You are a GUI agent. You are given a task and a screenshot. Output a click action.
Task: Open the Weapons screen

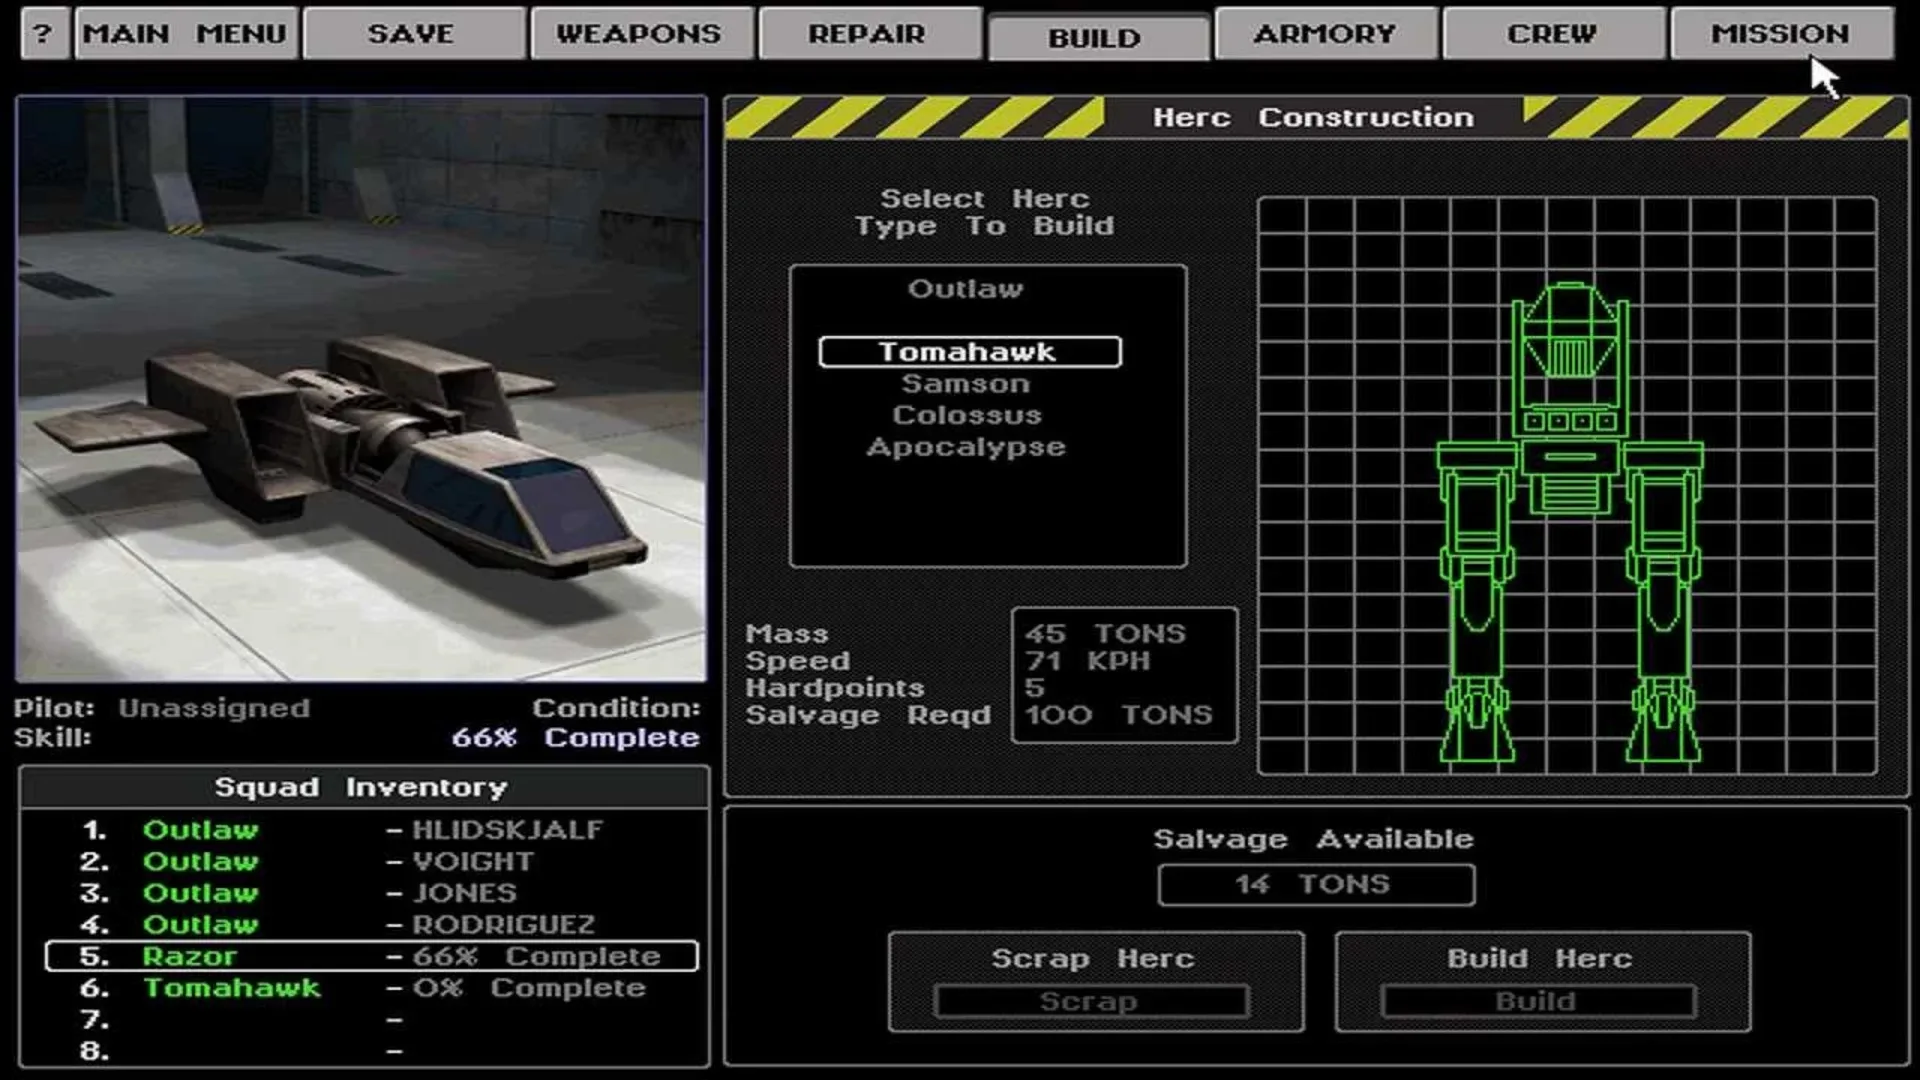click(640, 34)
